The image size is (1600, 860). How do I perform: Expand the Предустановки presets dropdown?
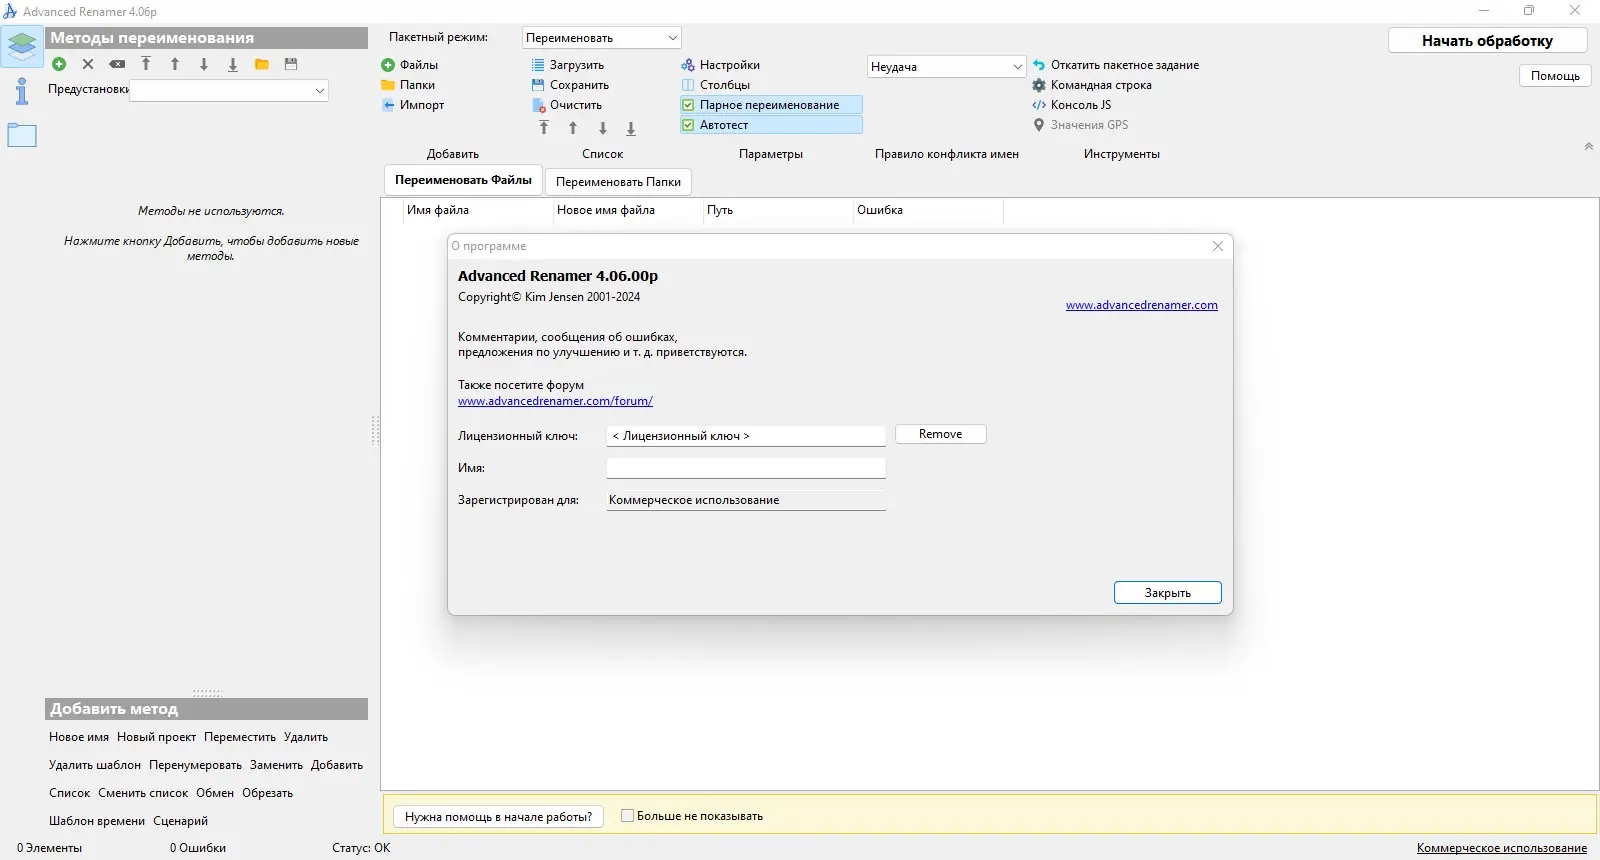coord(229,90)
